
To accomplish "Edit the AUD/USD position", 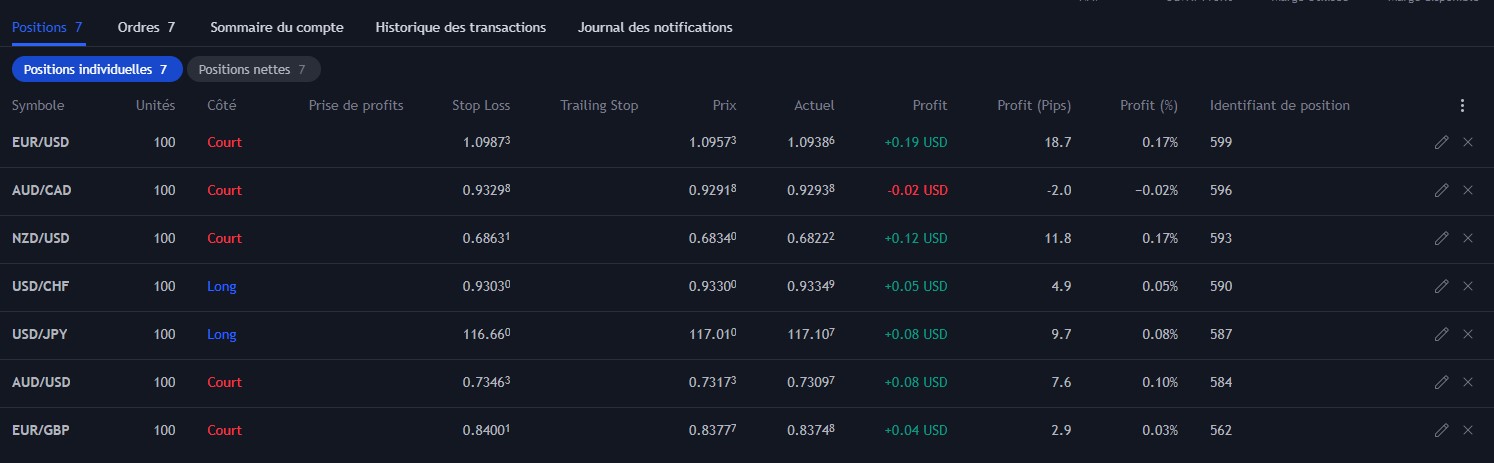I will [x=1441, y=382].
